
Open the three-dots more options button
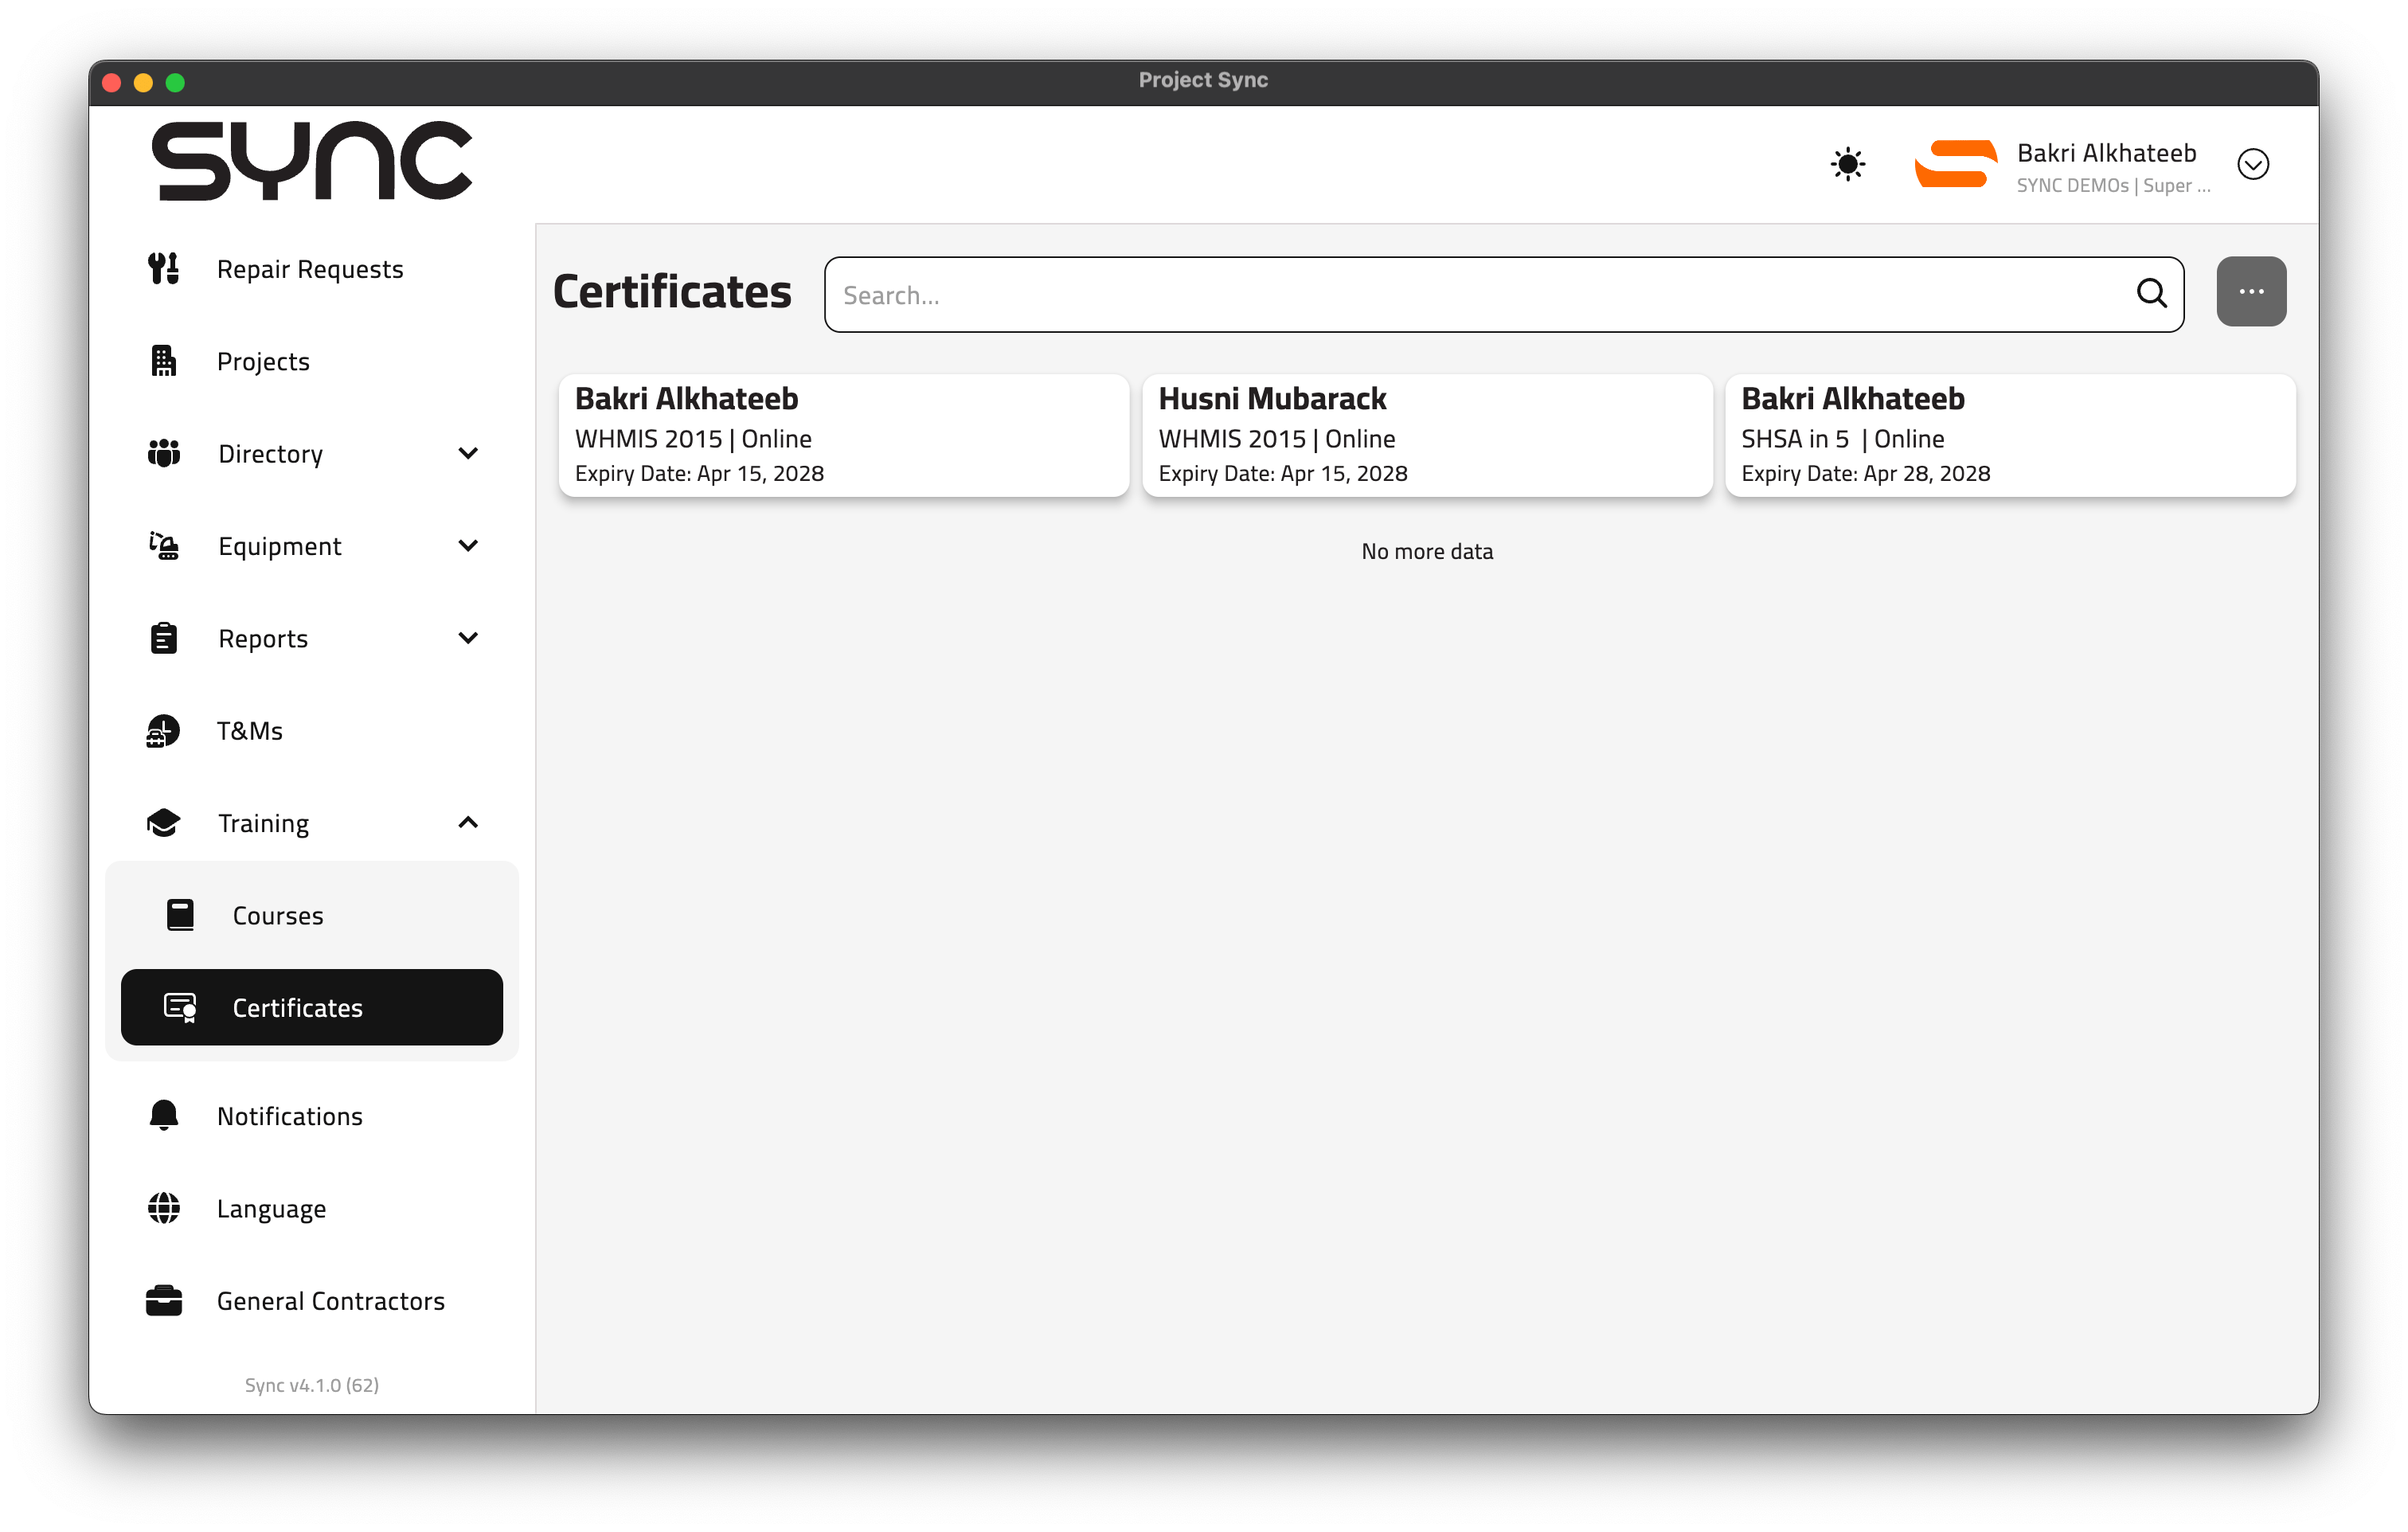[x=2251, y=291]
